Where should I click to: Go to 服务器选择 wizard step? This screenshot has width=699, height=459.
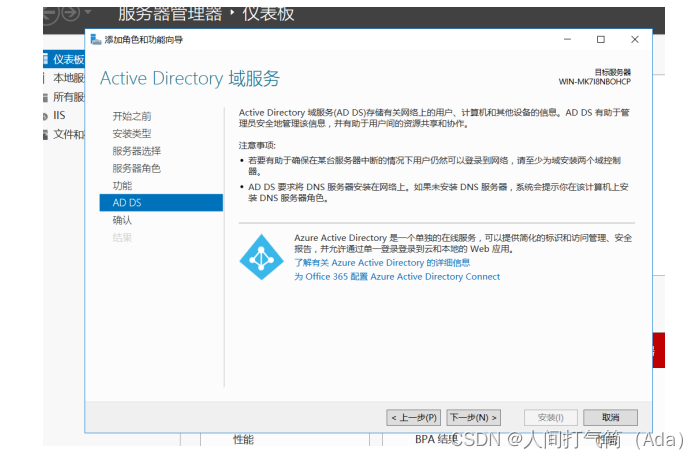pyautogui.click(x=136, y=151)
